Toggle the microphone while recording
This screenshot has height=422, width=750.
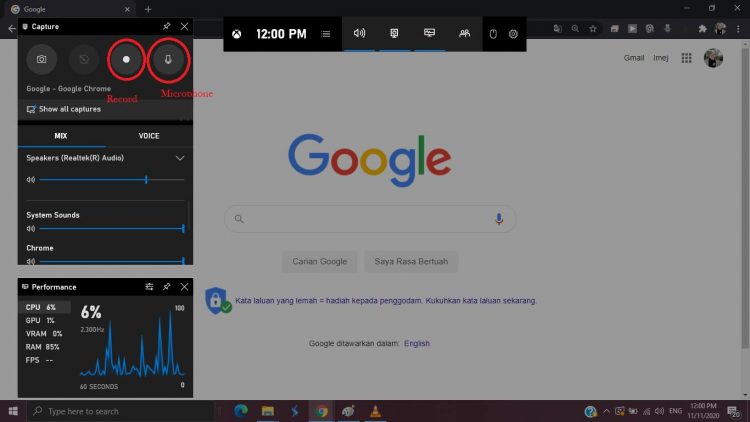(168, 59)
